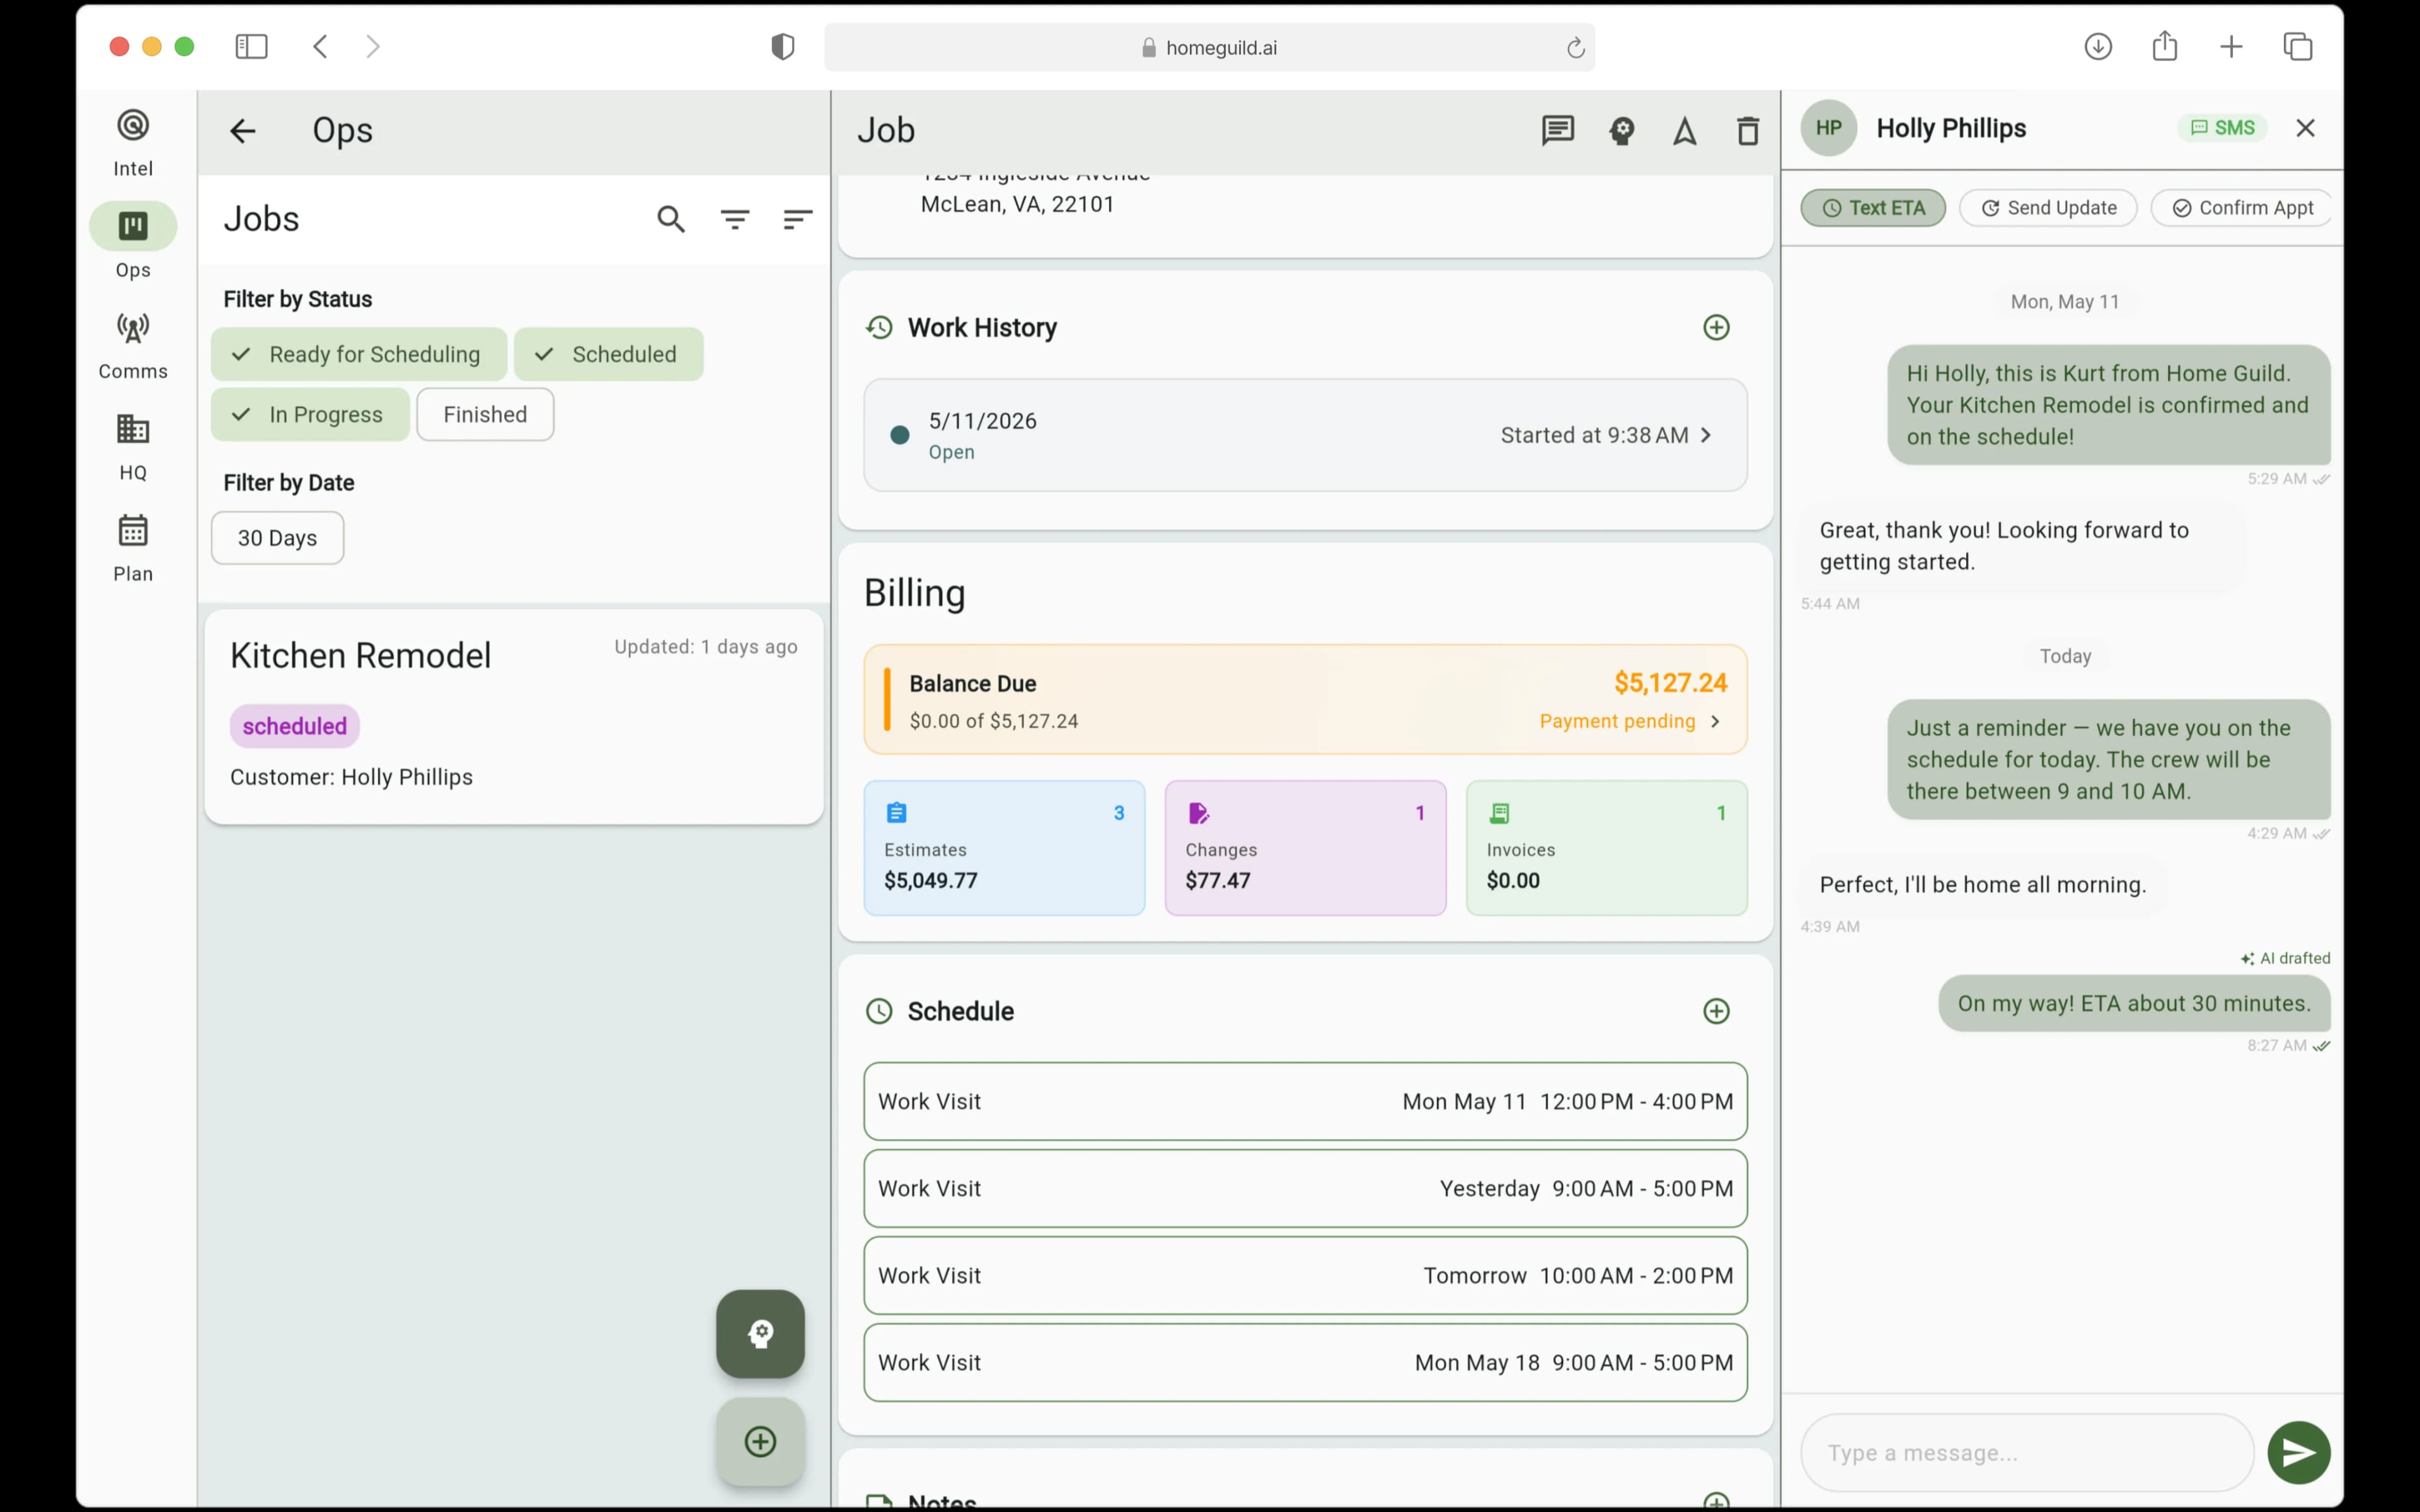Enable the Finished status filter
The height and width of the screenshot is (1512, 2420).
tap(485, 414)
